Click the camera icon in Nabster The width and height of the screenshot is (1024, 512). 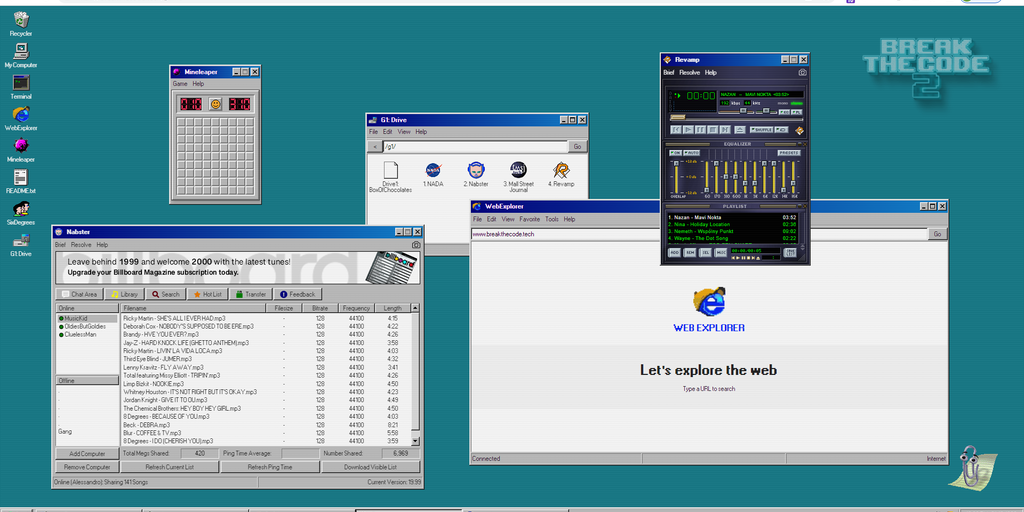pyautogui.click(x=416, y=244)
